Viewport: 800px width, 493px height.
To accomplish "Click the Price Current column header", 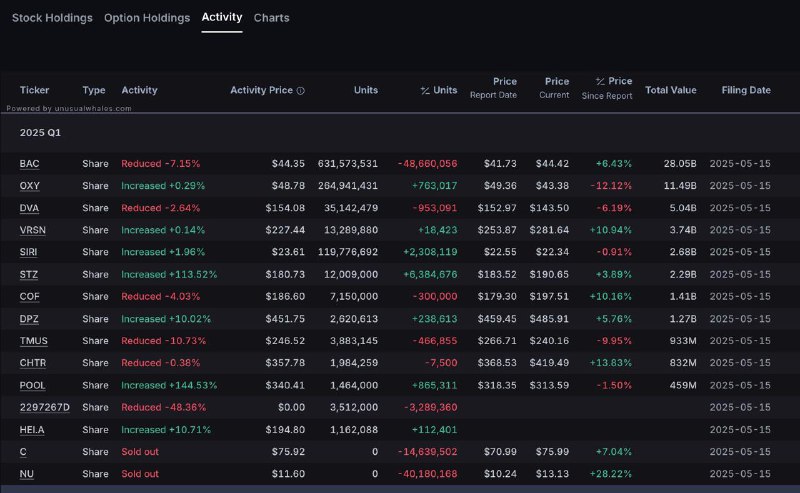I will [x=554, y=88].
